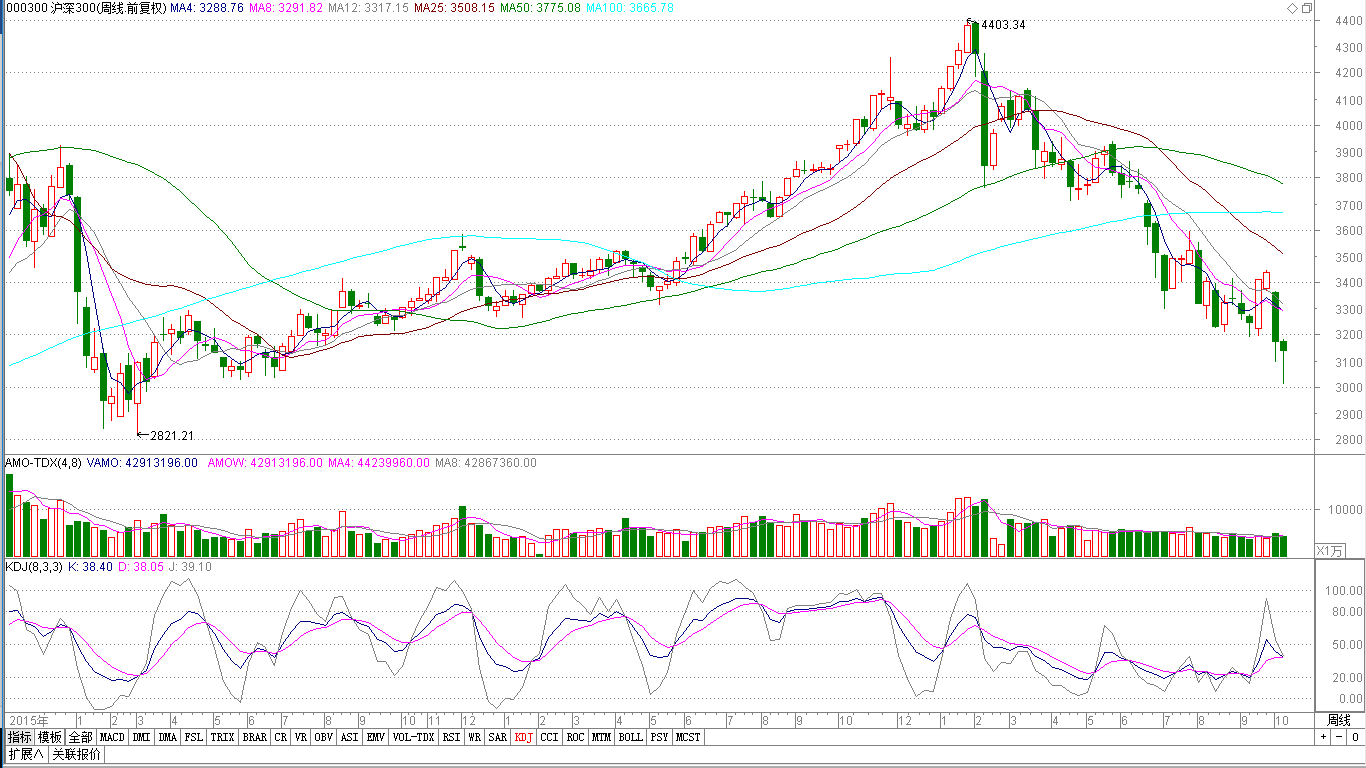Show the VOL-TDX indicator

tap(413, 737)
